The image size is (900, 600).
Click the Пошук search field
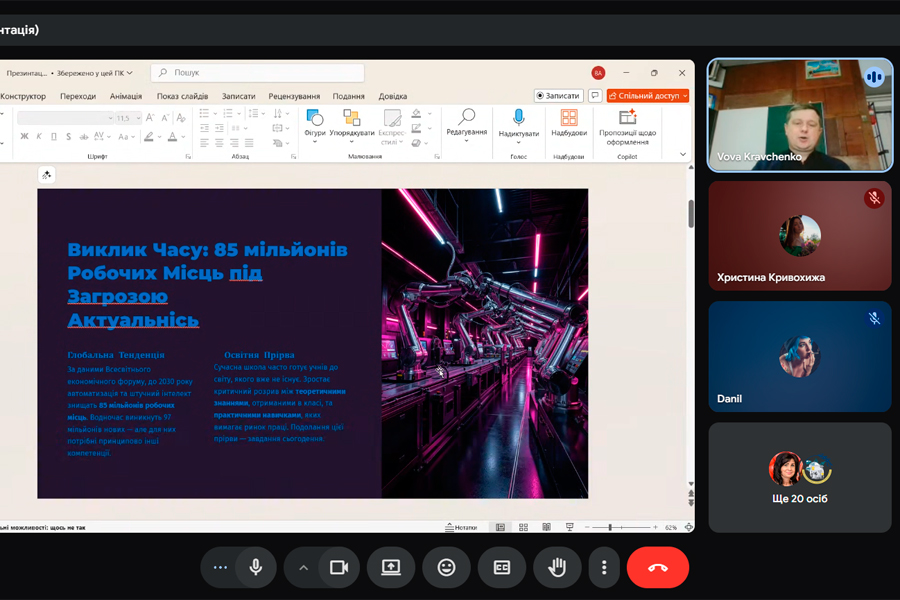point(258,73)
